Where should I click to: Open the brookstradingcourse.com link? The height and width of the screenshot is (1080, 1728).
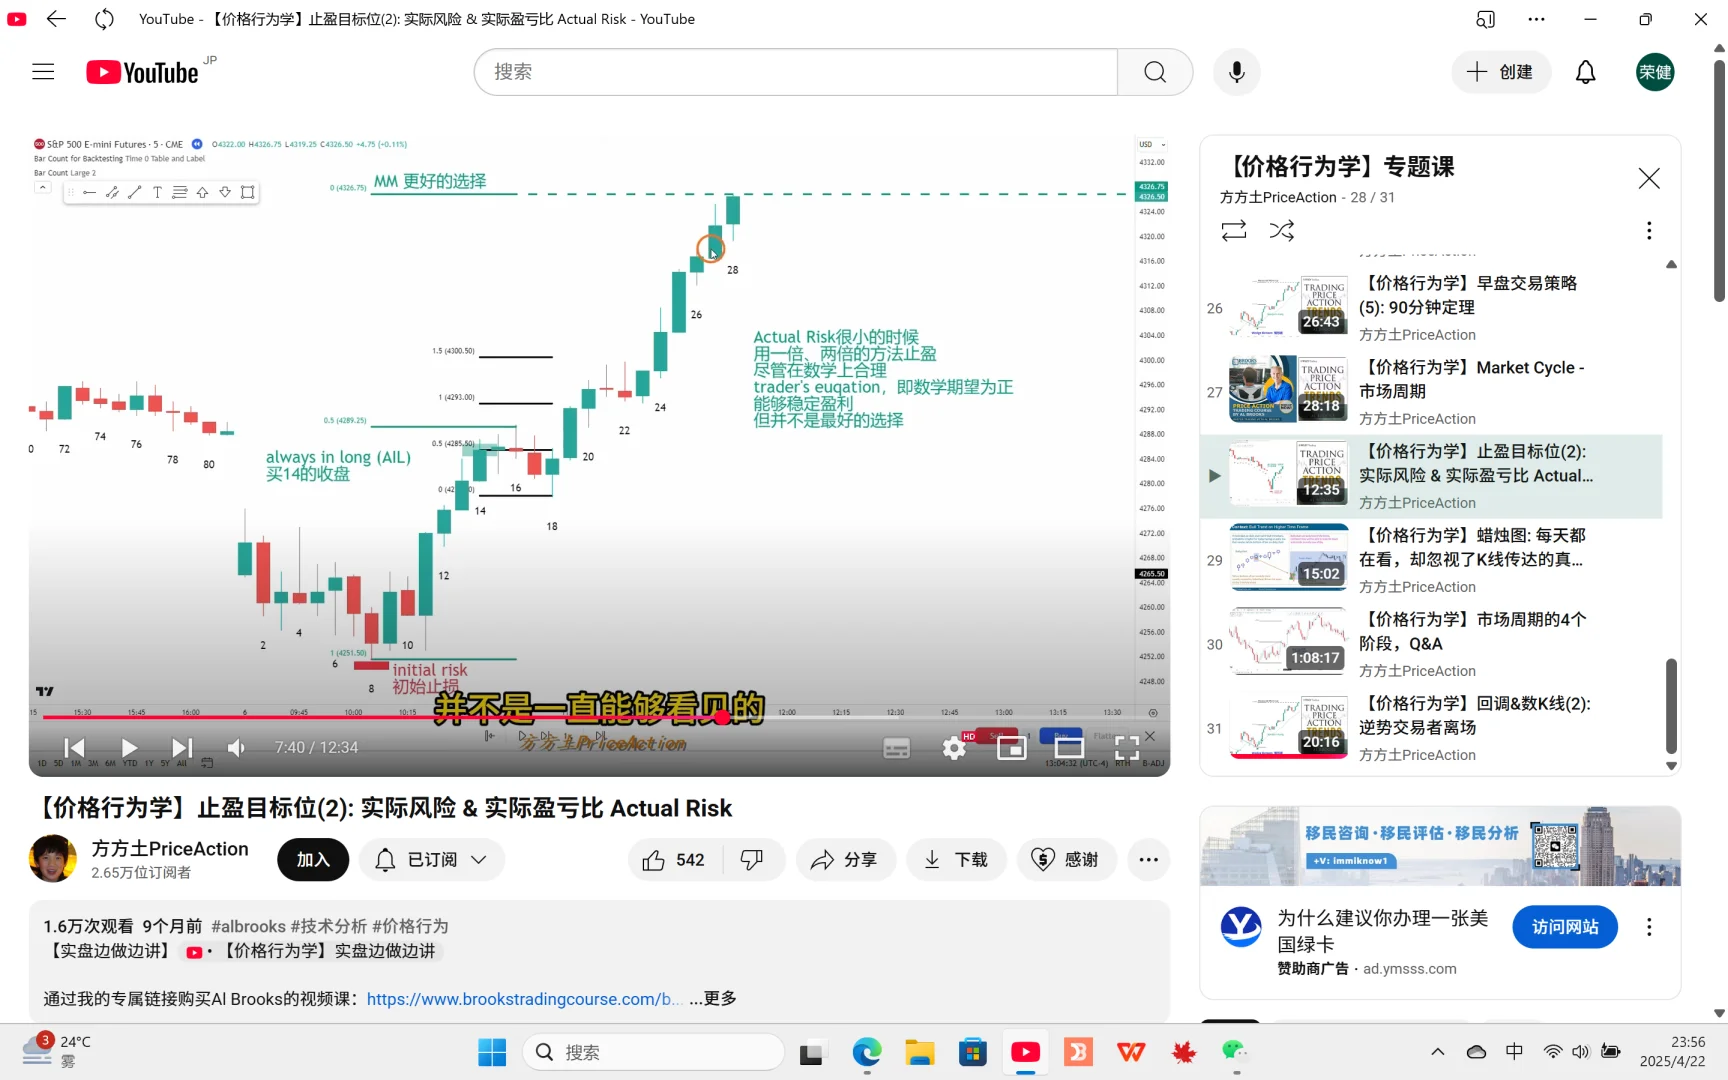pos(524,999)
